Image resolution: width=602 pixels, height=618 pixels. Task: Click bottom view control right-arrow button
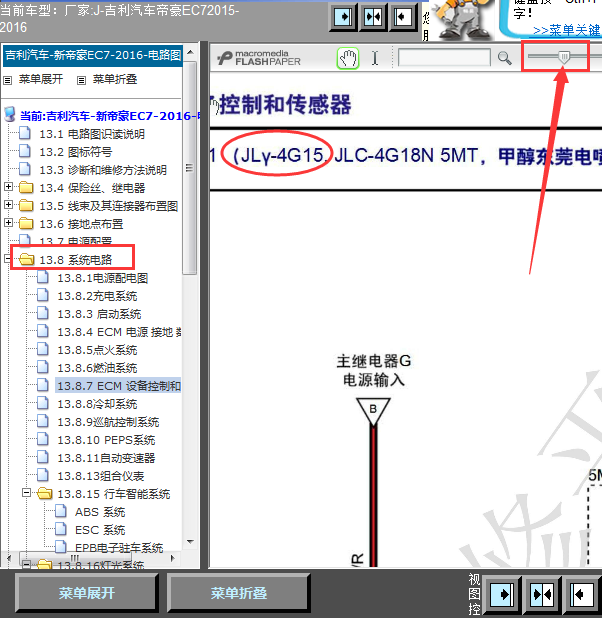coord(502,594)
